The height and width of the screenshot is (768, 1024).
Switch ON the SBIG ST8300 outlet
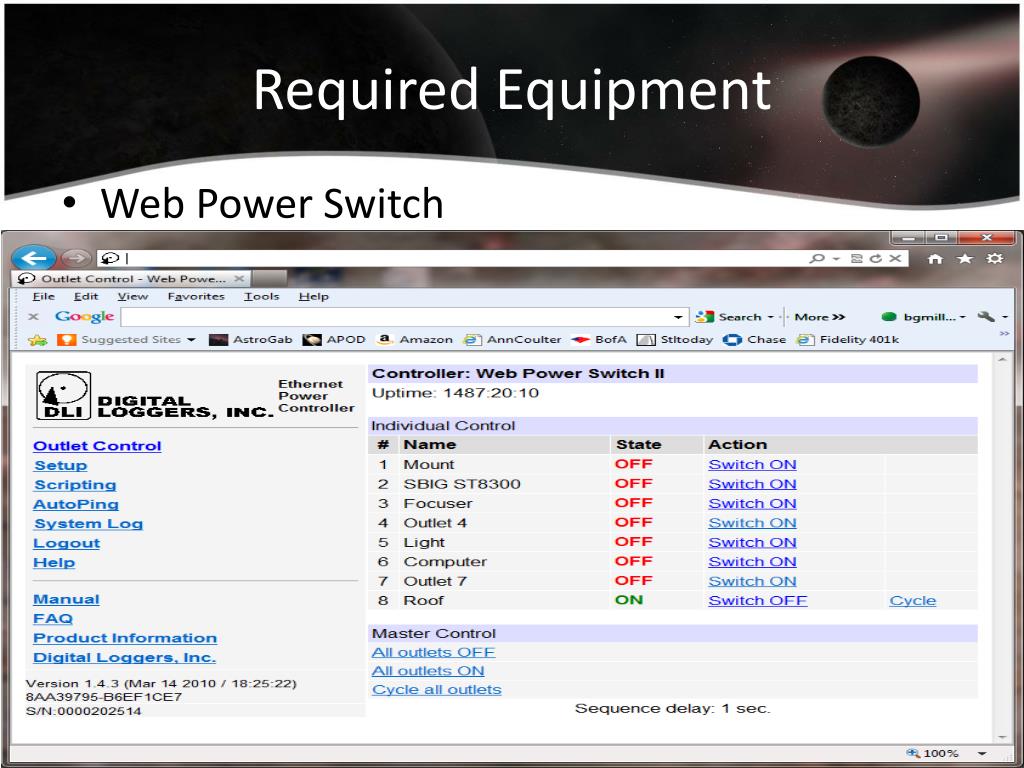(x=752, y=484)
